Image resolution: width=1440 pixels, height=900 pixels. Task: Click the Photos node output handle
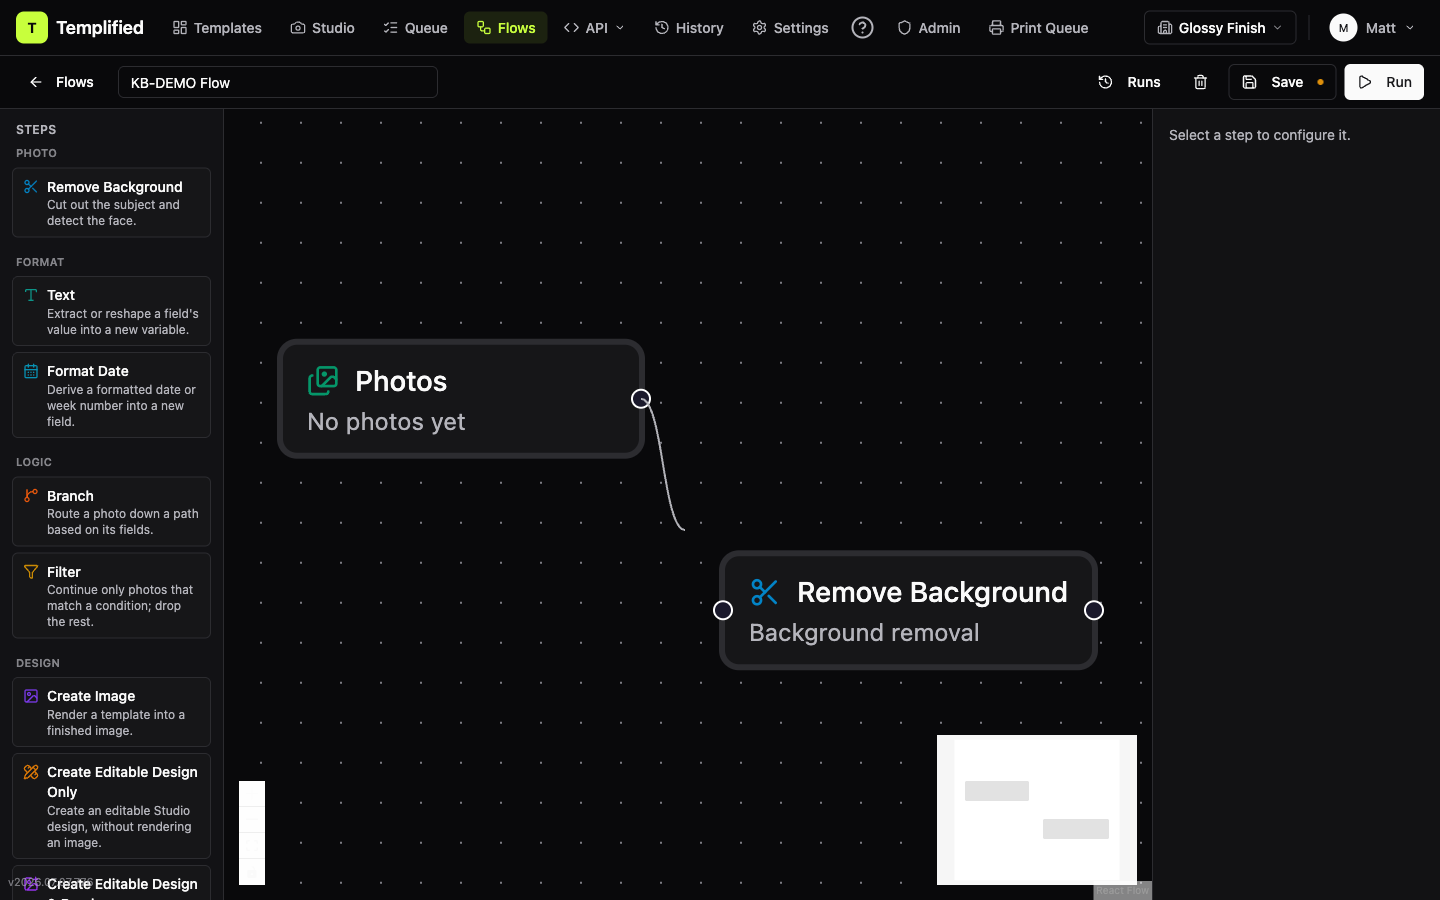tap(641, 399)
